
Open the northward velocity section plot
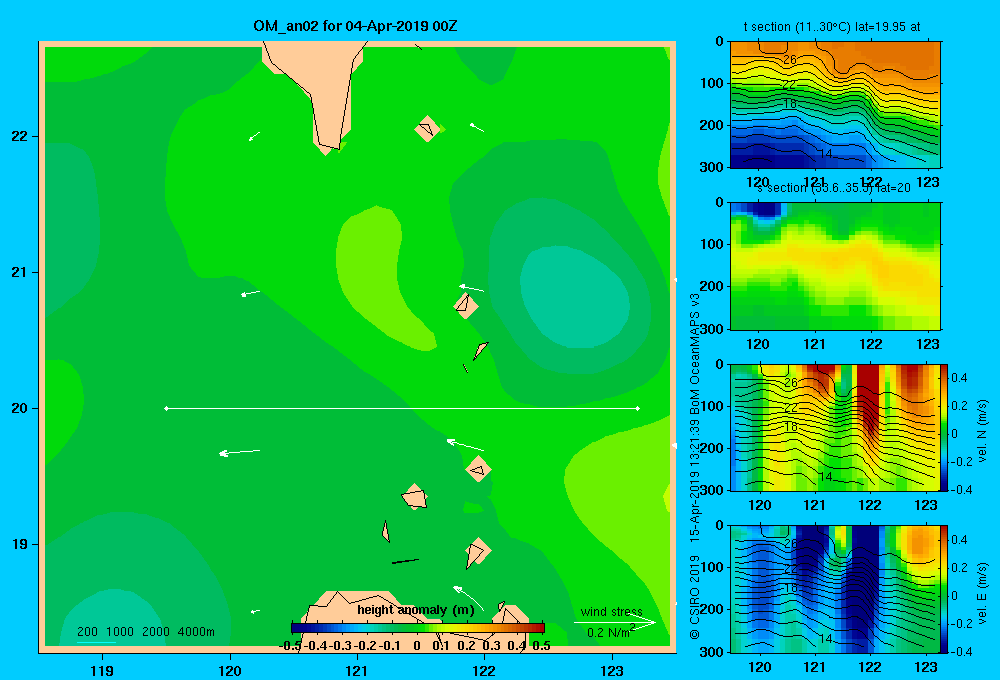(835, 427)
